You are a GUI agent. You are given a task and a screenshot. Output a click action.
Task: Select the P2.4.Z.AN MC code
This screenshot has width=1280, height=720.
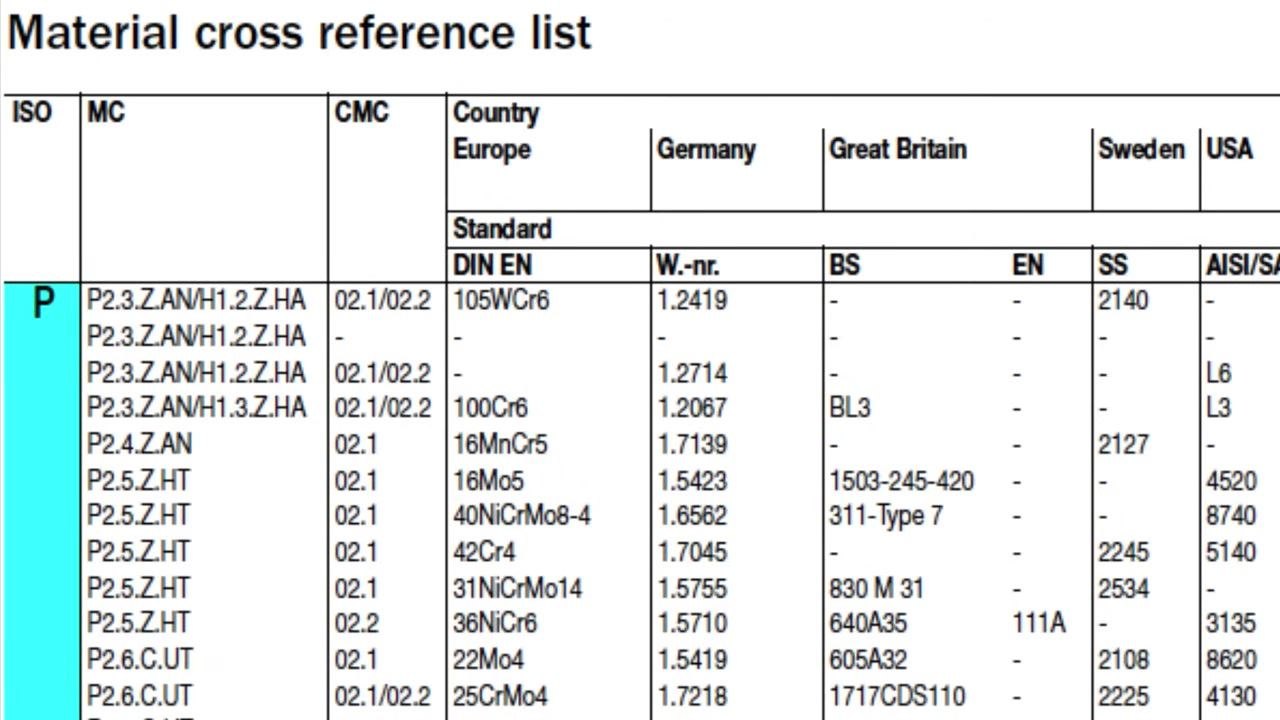(139, 444)
